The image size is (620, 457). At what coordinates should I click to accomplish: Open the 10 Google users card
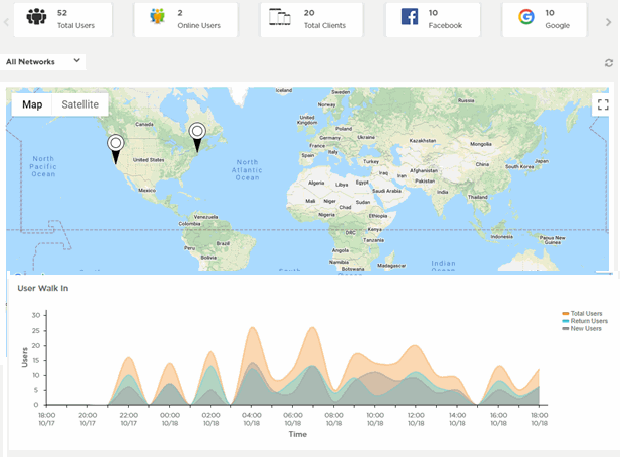click(544, 20)
